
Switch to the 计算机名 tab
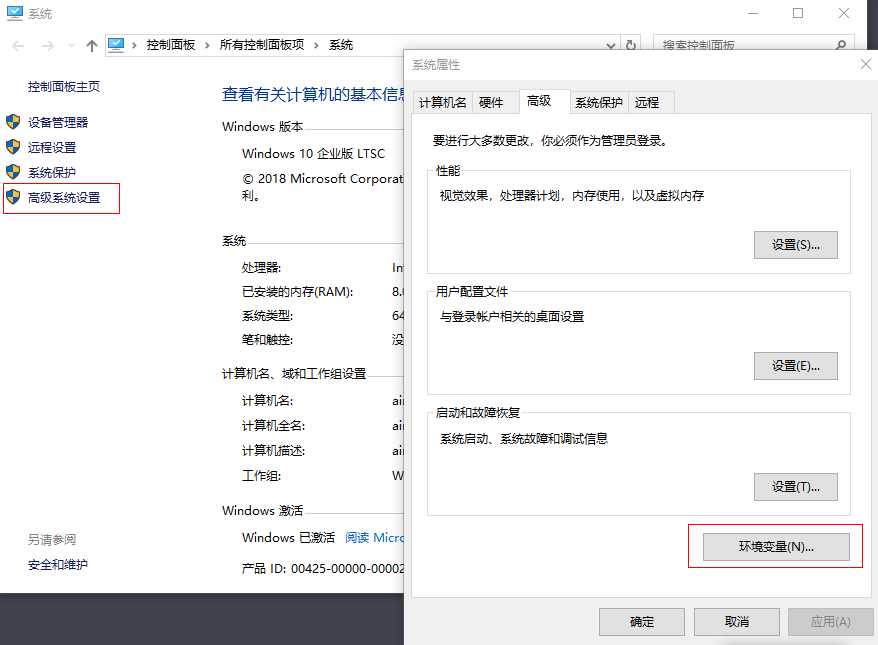pyautogui.click(x=442, y=103)
